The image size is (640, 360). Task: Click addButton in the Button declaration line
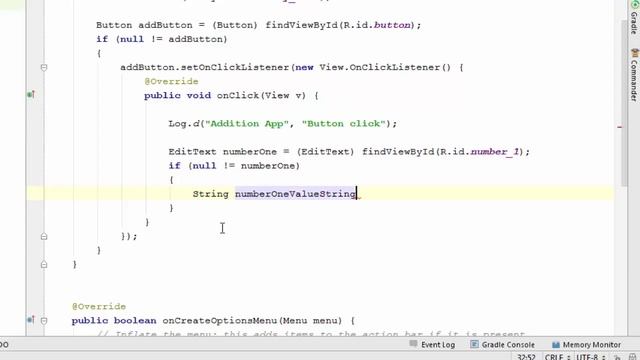[165, 25]
